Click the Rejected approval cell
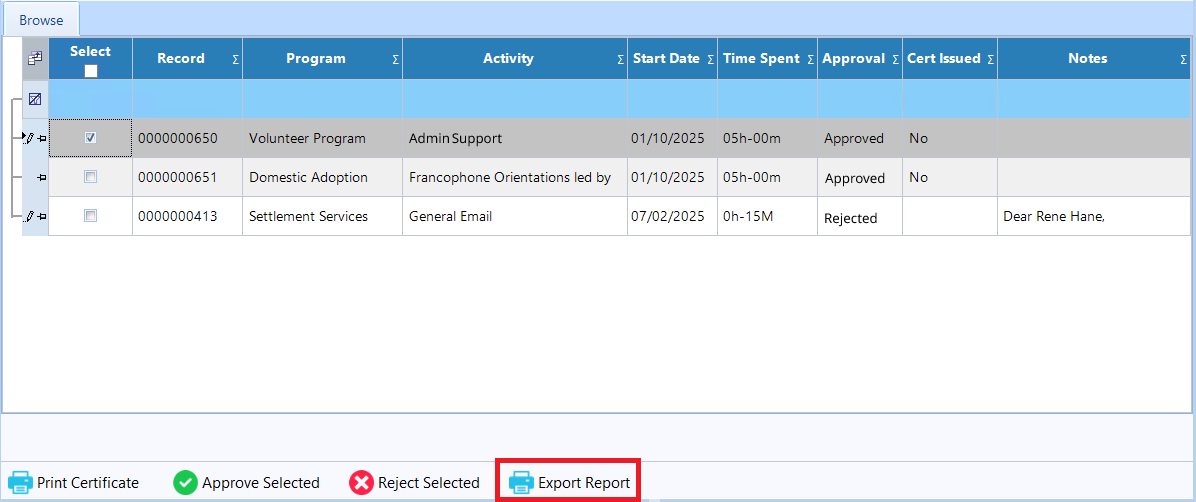This screenshot has width=1196, height=502. (x=860, y=217)
